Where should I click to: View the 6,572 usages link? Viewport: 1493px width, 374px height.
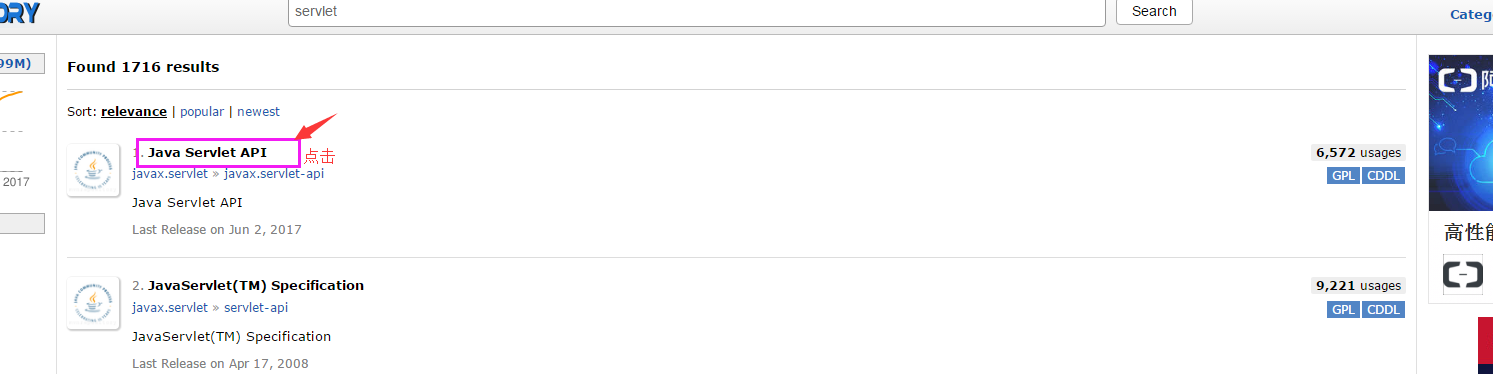coord(1358,153)
